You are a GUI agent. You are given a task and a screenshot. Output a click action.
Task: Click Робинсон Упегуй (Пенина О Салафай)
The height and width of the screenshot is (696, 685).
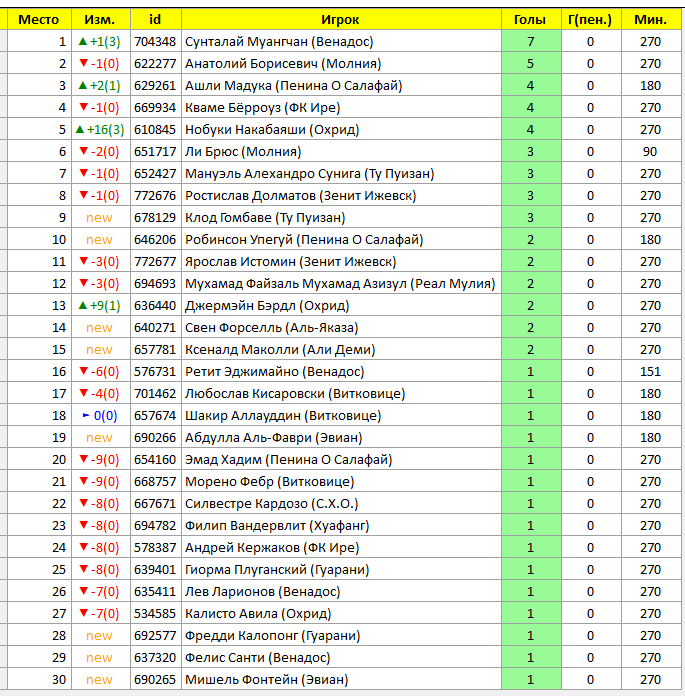[x=341, y=240]
